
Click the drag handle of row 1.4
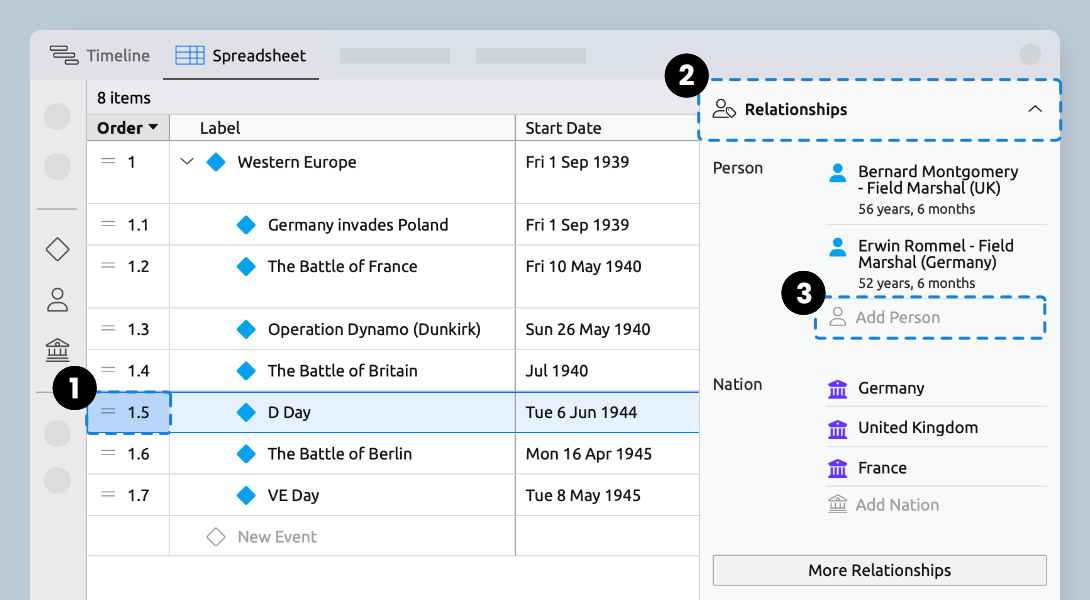pos(108,370)
